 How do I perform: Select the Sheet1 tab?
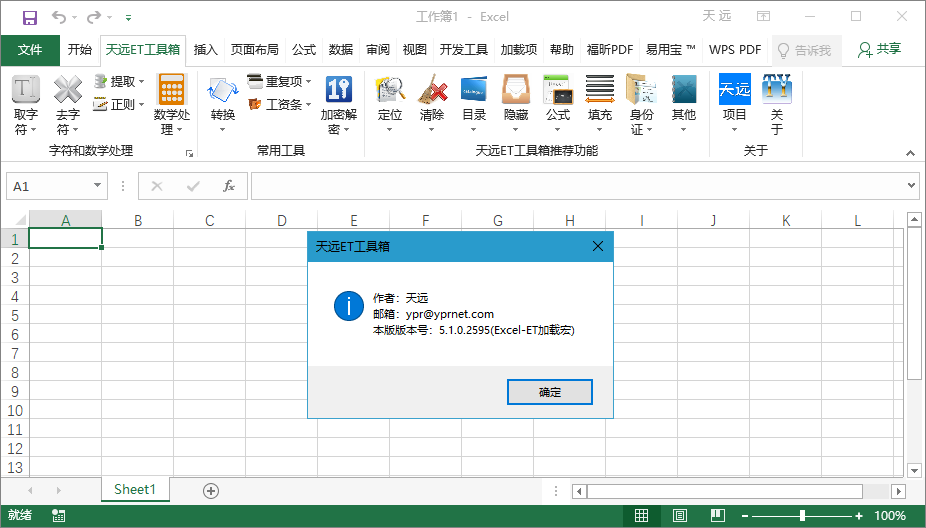135,490
